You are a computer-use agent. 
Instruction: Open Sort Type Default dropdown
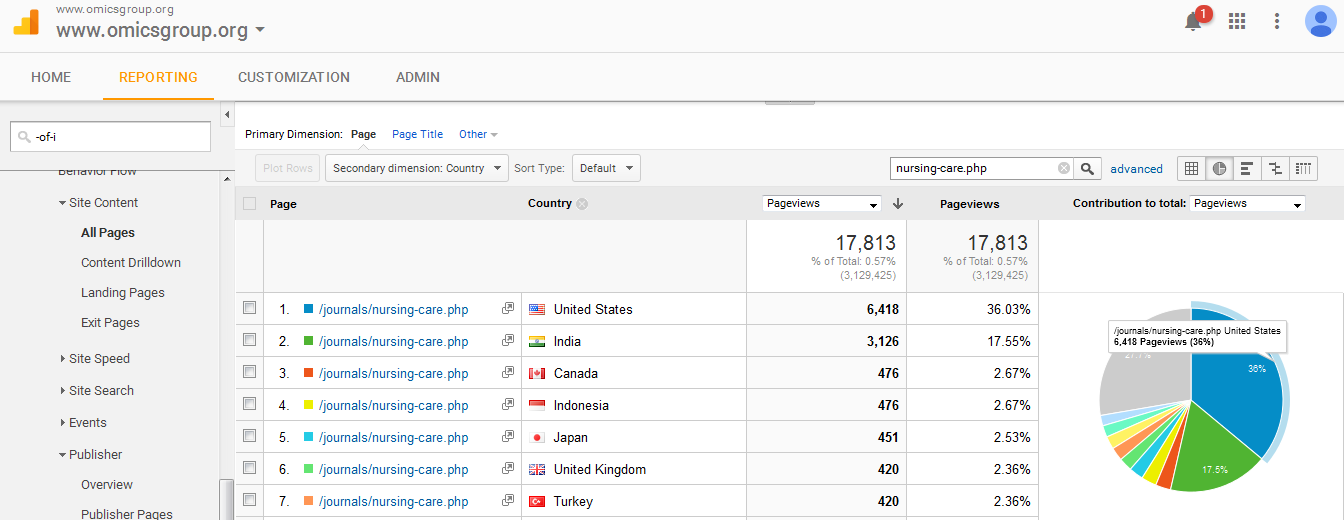[606, 168]
